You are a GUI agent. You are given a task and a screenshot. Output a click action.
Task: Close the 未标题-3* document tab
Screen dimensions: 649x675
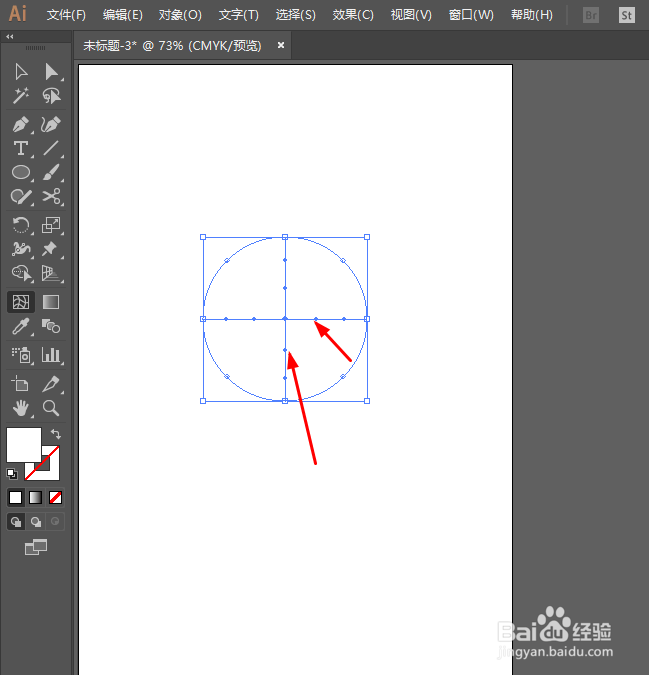(x=281, y=45)
